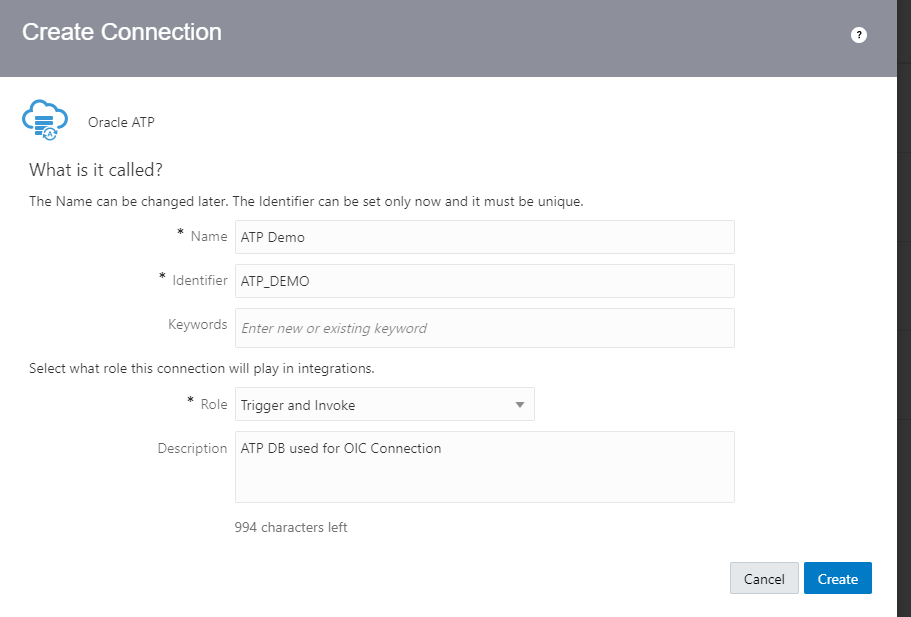Edit the Description text area
911x617 pixels.
(484, 466)
